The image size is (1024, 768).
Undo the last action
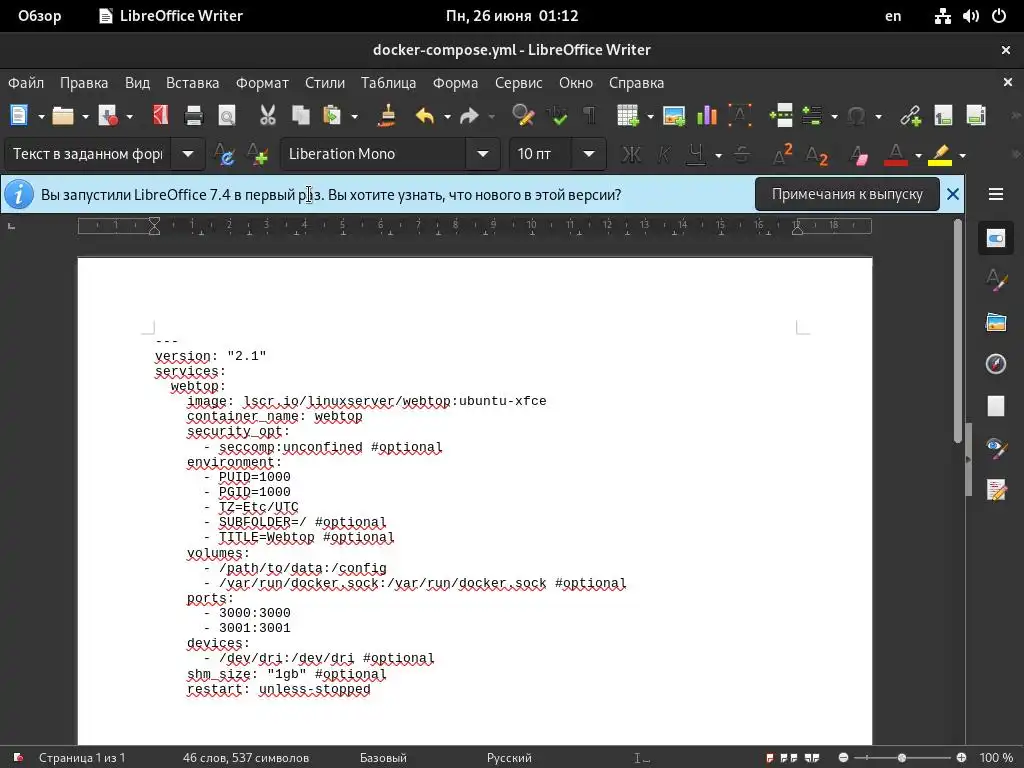point(425,116)
